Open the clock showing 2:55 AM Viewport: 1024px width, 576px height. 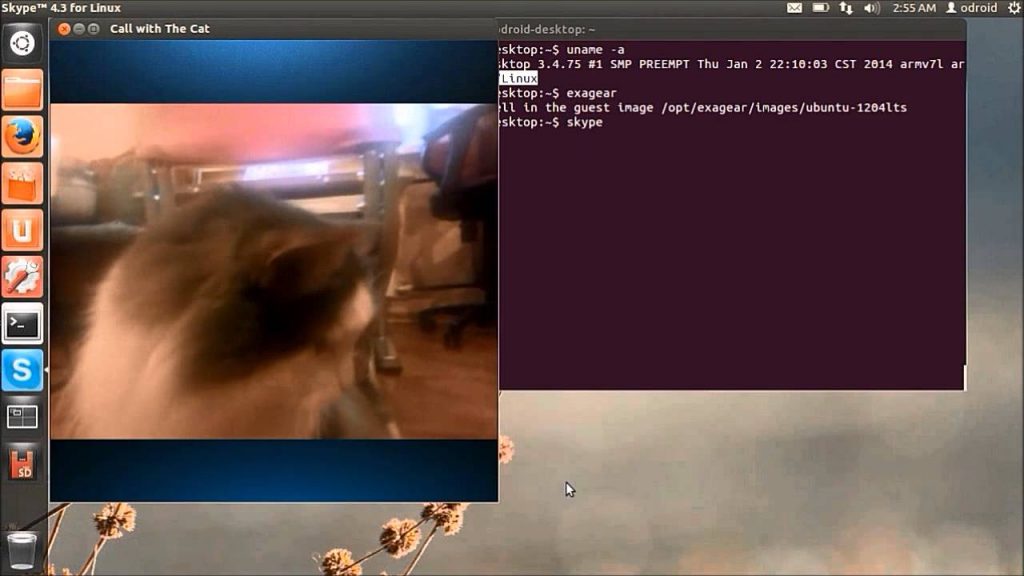[914, 8]
